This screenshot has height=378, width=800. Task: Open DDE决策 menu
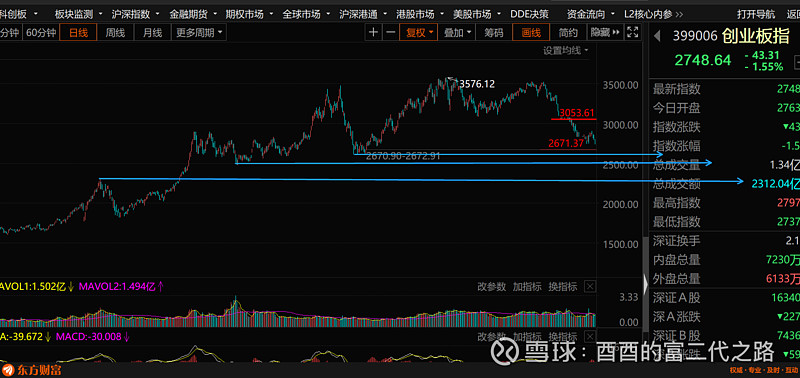click(530, 14)
